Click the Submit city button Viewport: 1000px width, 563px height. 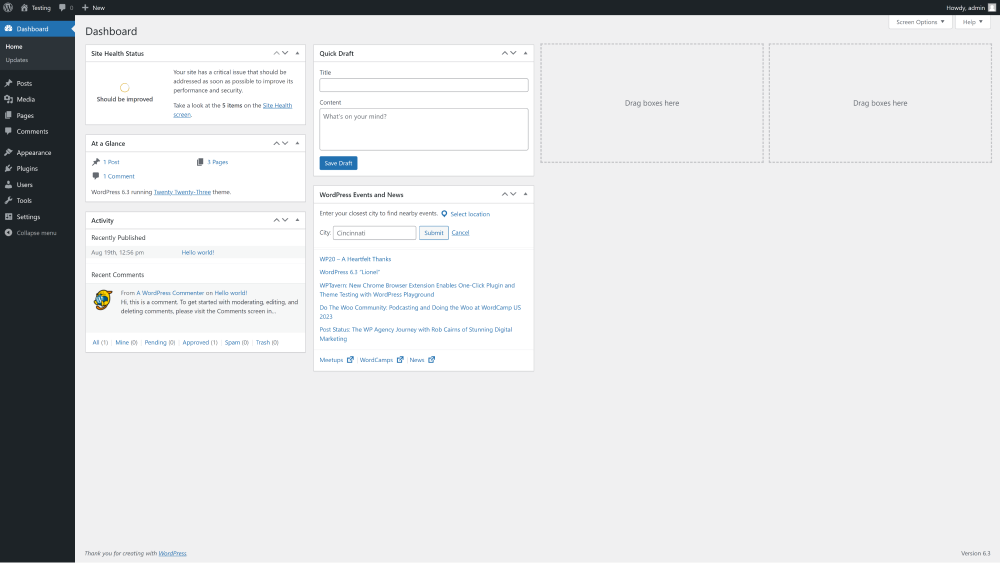click(434, 233)
